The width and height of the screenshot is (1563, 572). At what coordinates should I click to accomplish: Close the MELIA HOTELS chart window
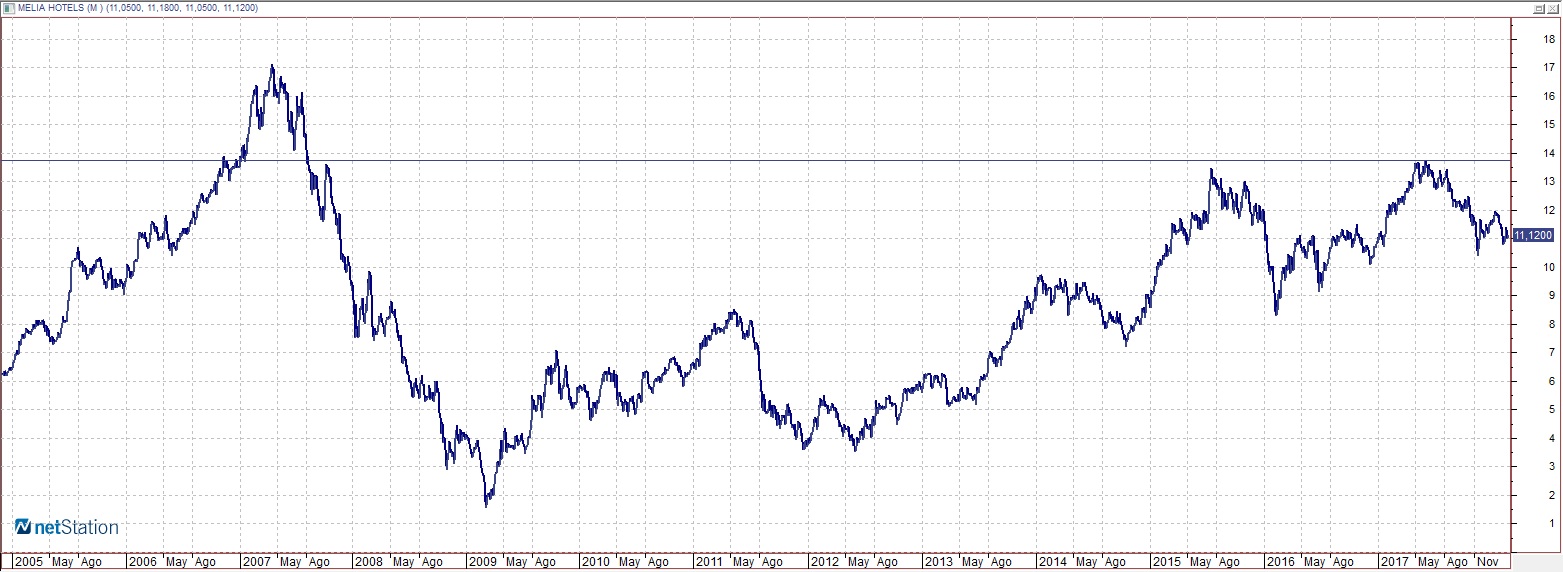1551,7
